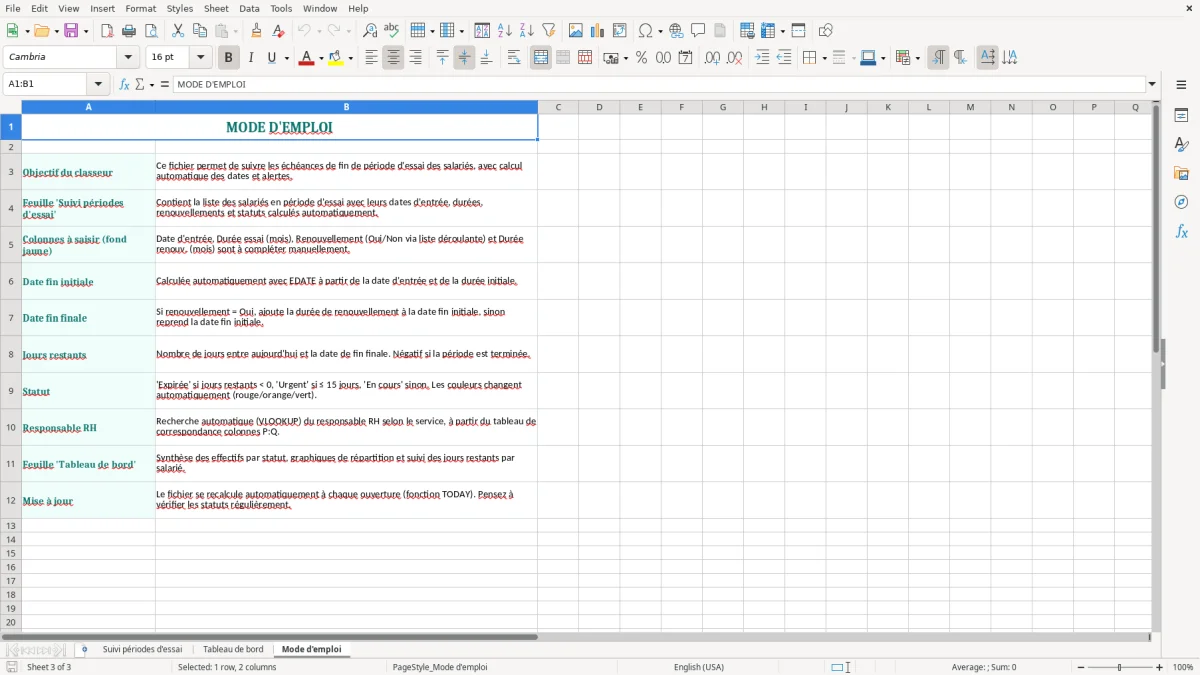Viewport: 1200px width, 675px height.
Task: Click the Cut scissors icon
Action: tap(178, 31)
